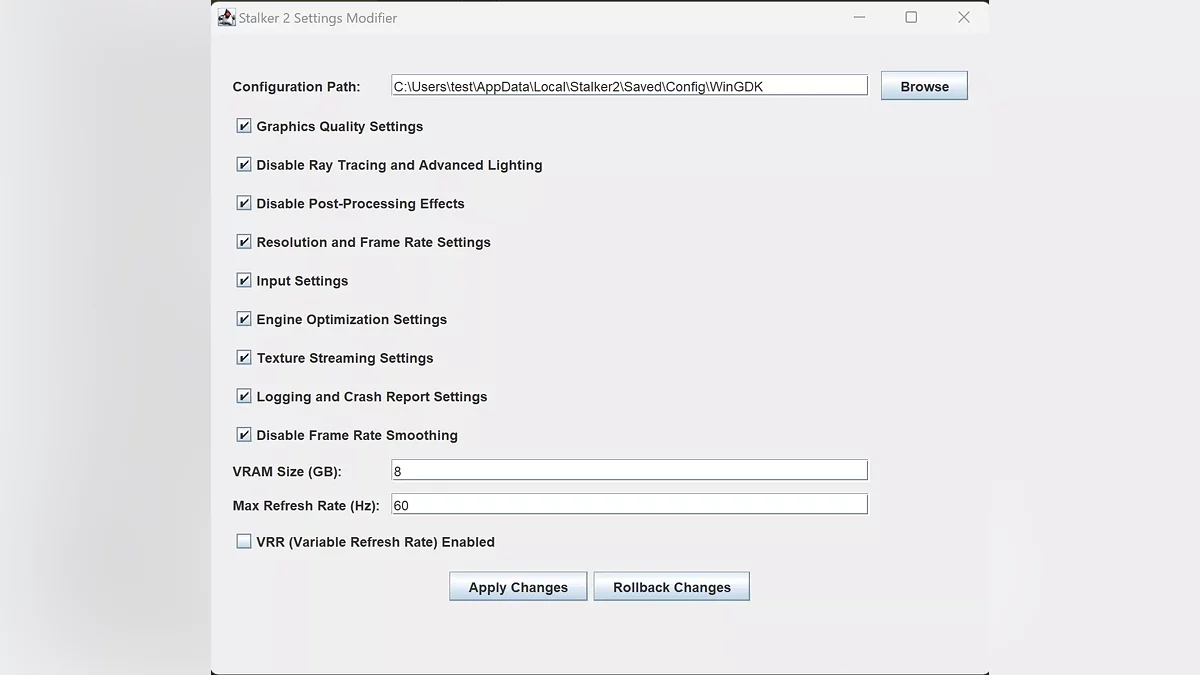Viewport: 1200px width, 675px height.
Task: Toggle Logging and Crash Report Settings
Action: click(244, 396)
